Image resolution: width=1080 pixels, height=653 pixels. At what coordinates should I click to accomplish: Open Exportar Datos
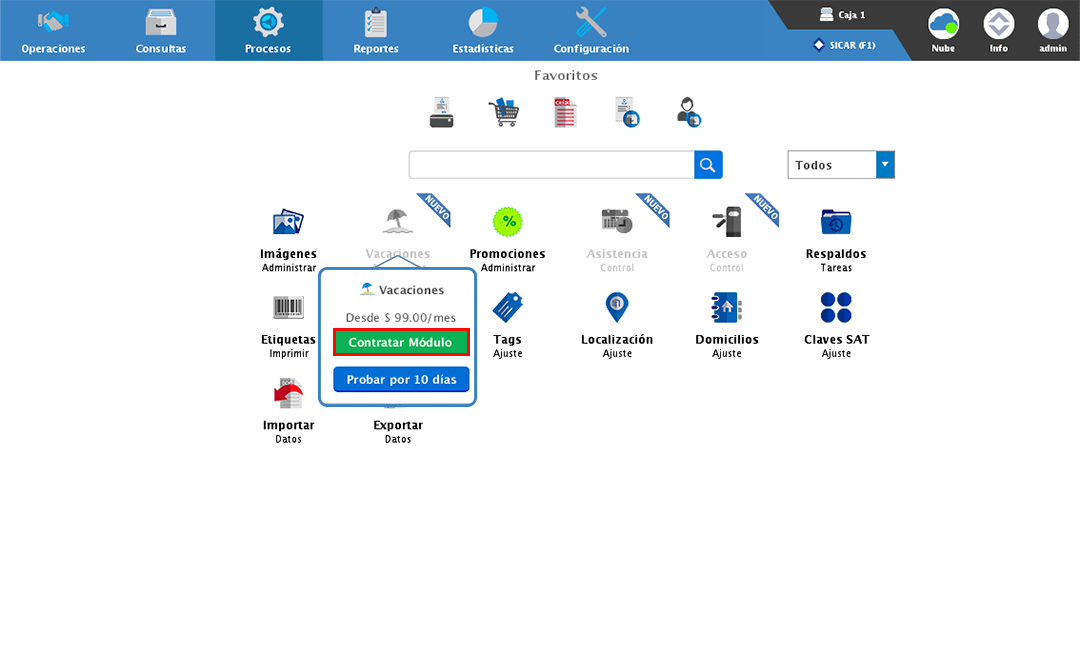398,430
